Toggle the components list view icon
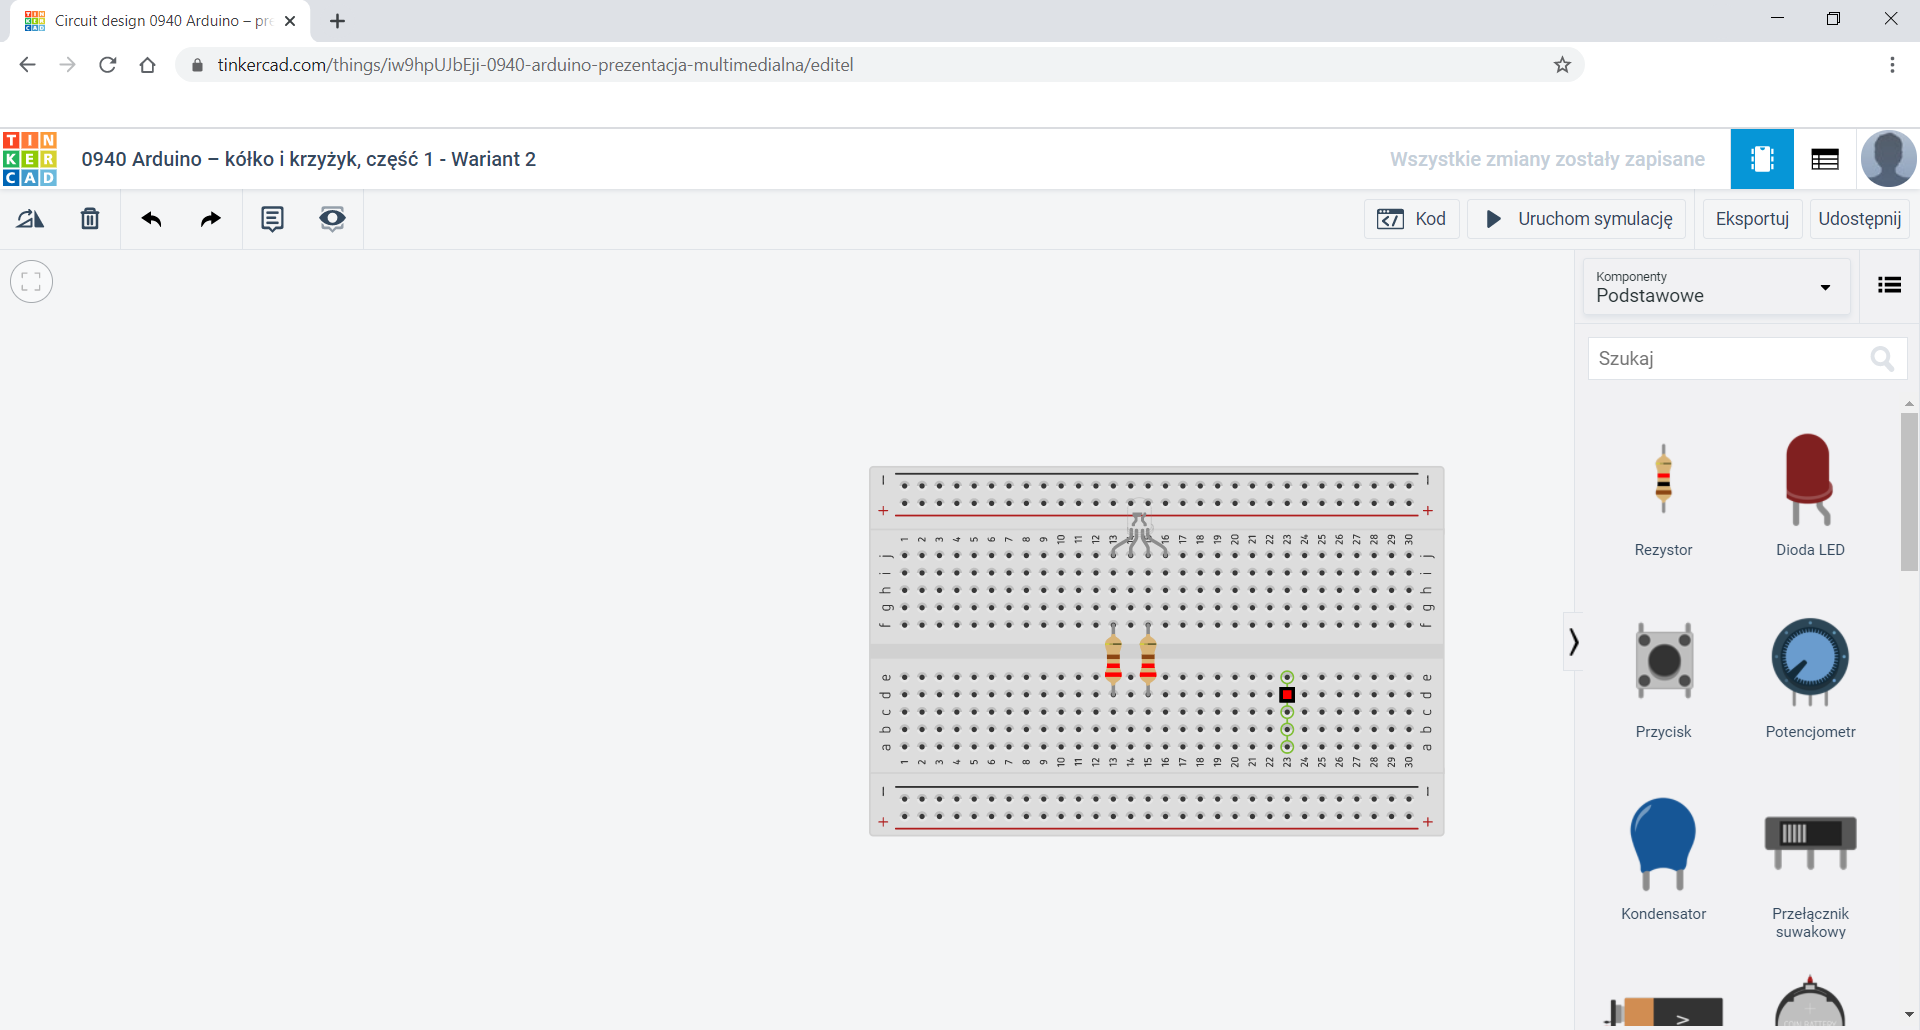This screenshot has width=1920, height=1030. 1889,286
